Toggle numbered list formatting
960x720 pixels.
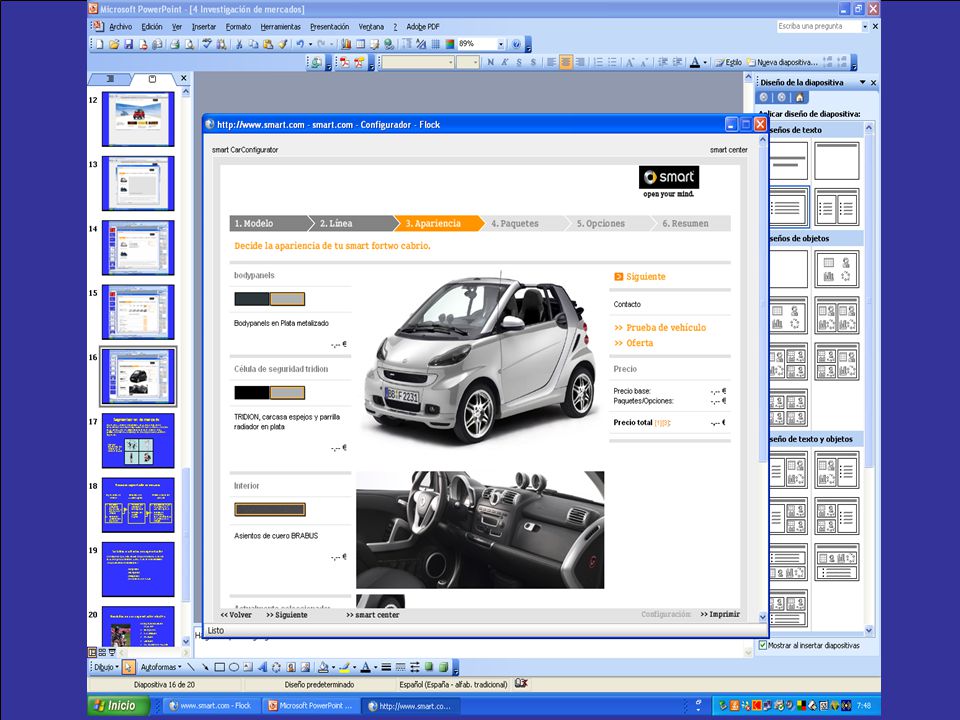click(598, 62)
